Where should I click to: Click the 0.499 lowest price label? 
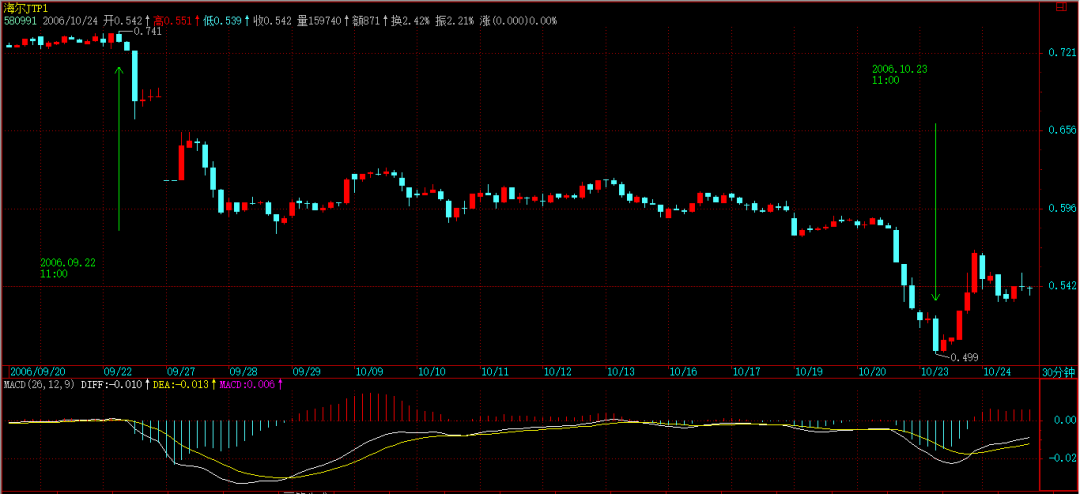click(x=964, y=357)
